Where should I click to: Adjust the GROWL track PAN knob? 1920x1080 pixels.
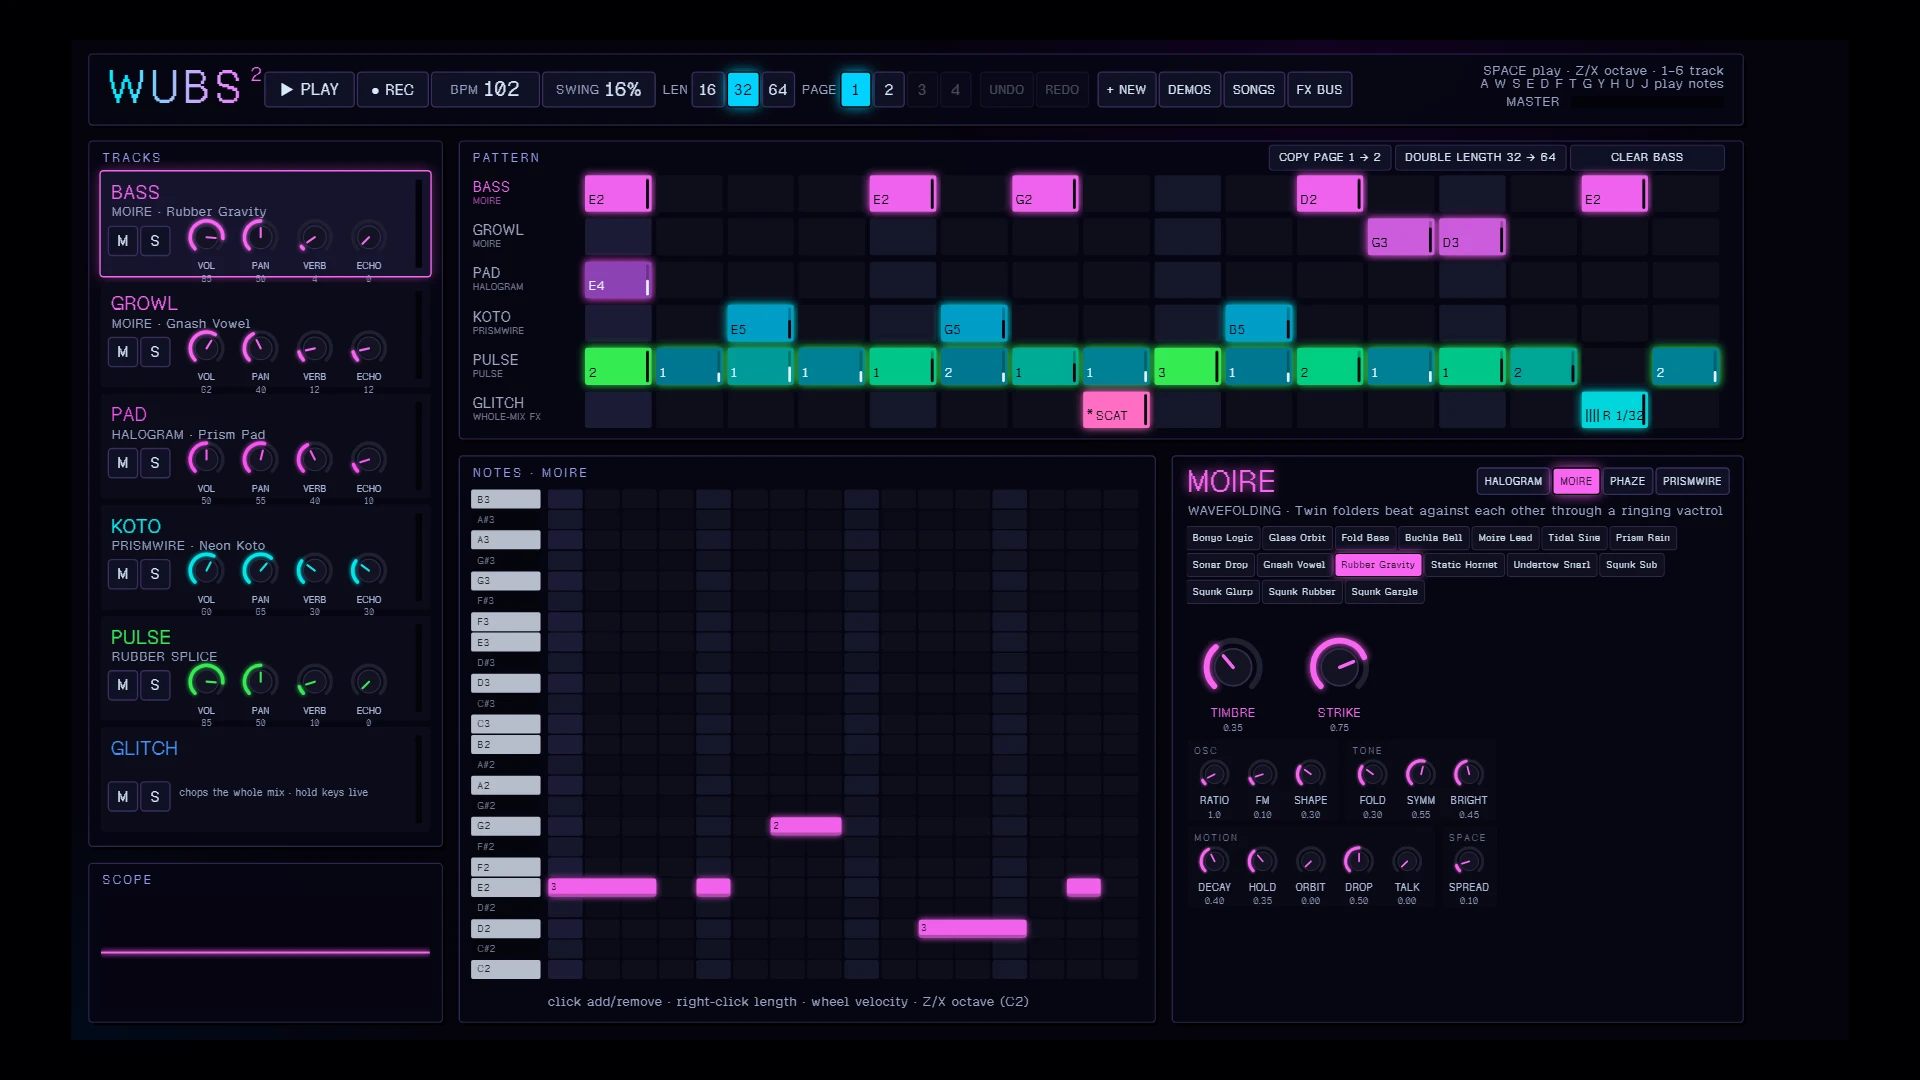(x=260, y=349)
